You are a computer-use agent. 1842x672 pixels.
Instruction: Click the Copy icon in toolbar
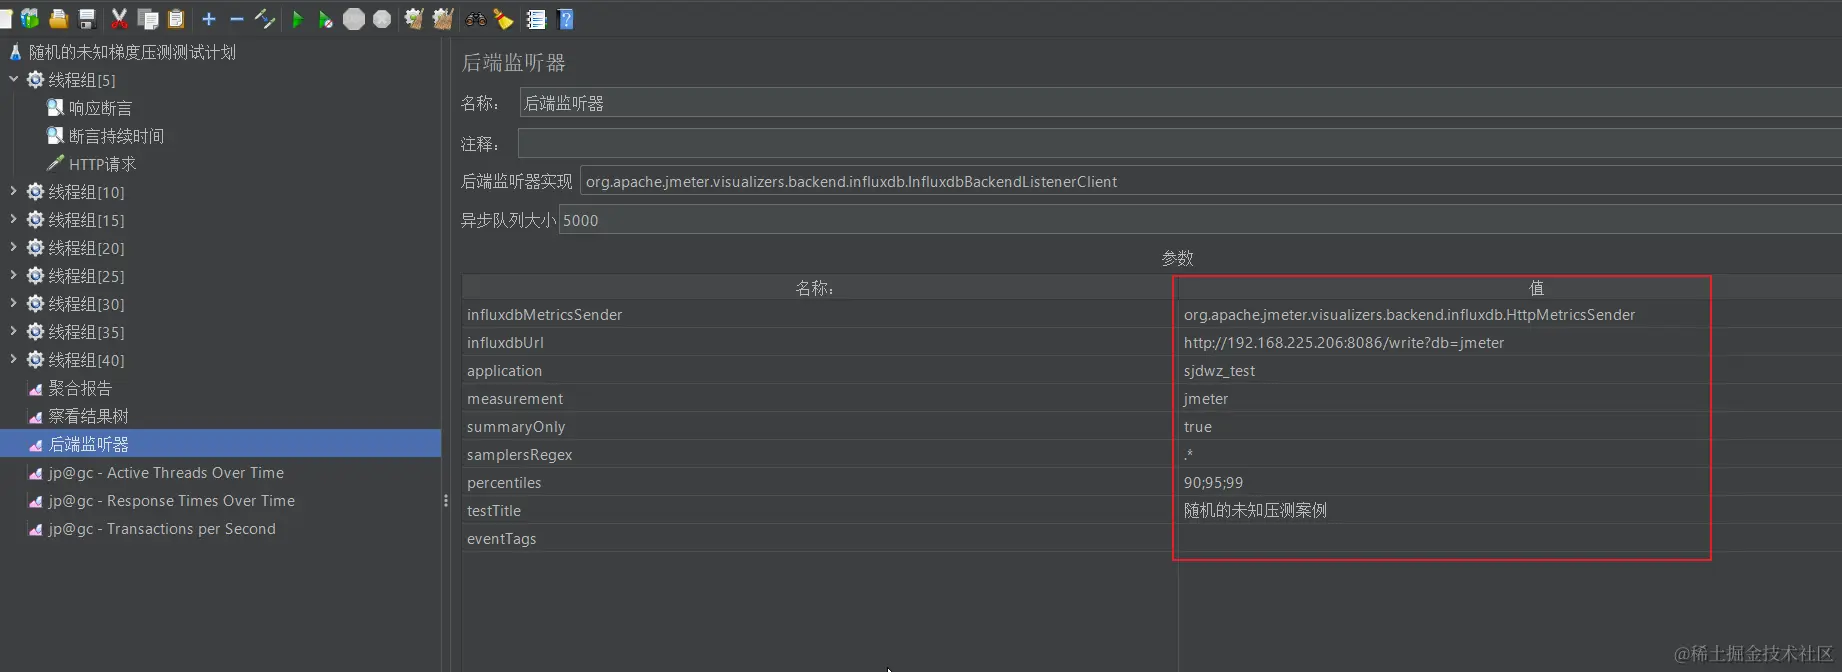click(148, 19)
